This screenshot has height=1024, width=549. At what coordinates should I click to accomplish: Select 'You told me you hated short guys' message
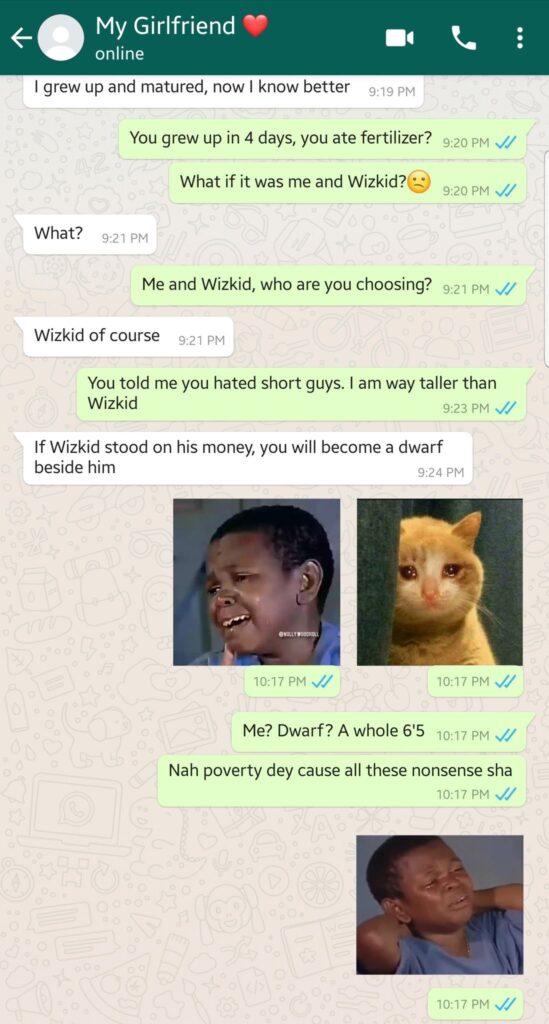coord(302,394)
